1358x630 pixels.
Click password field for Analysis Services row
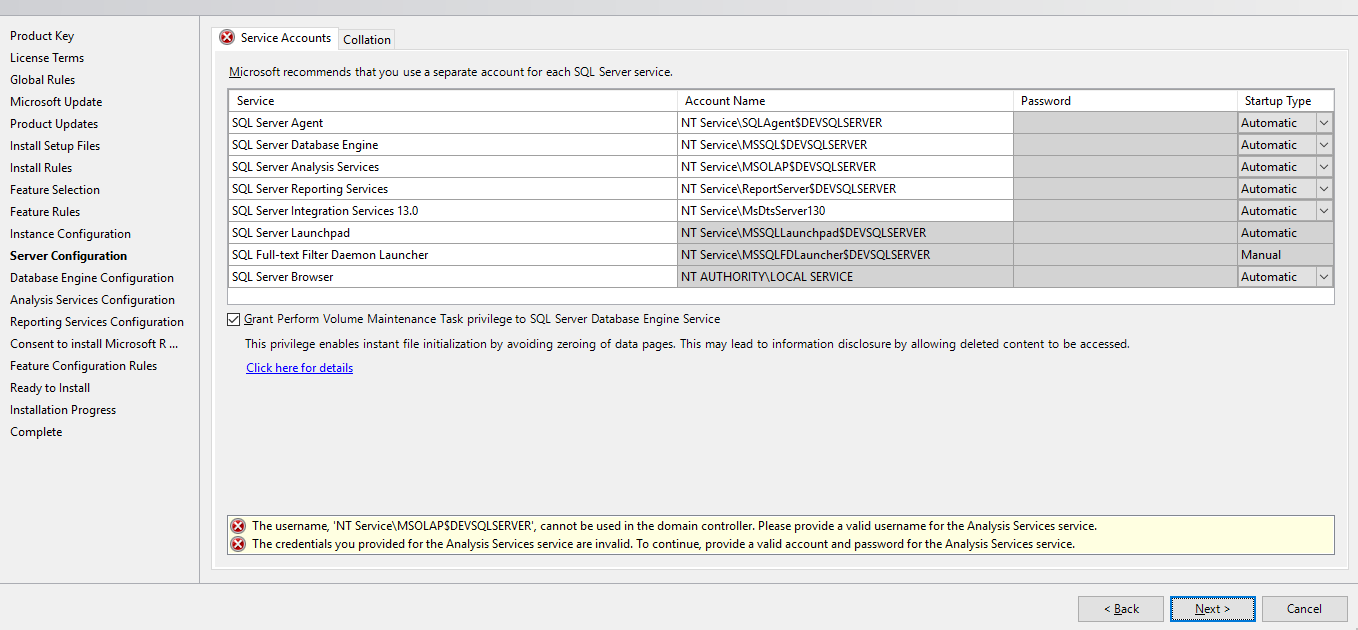[1125, 167]
